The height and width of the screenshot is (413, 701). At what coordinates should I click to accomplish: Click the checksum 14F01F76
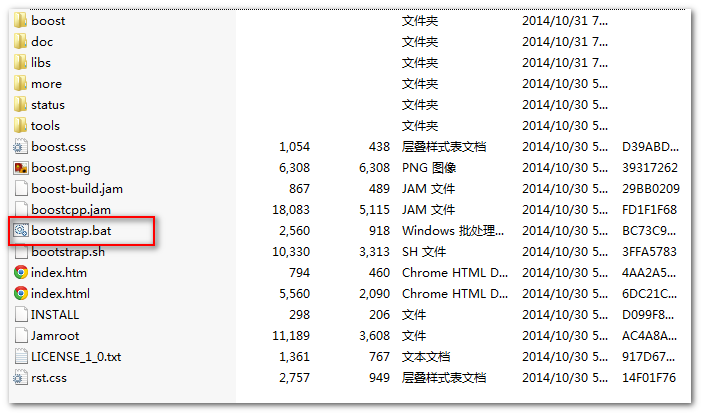click(x=649, y=378)
